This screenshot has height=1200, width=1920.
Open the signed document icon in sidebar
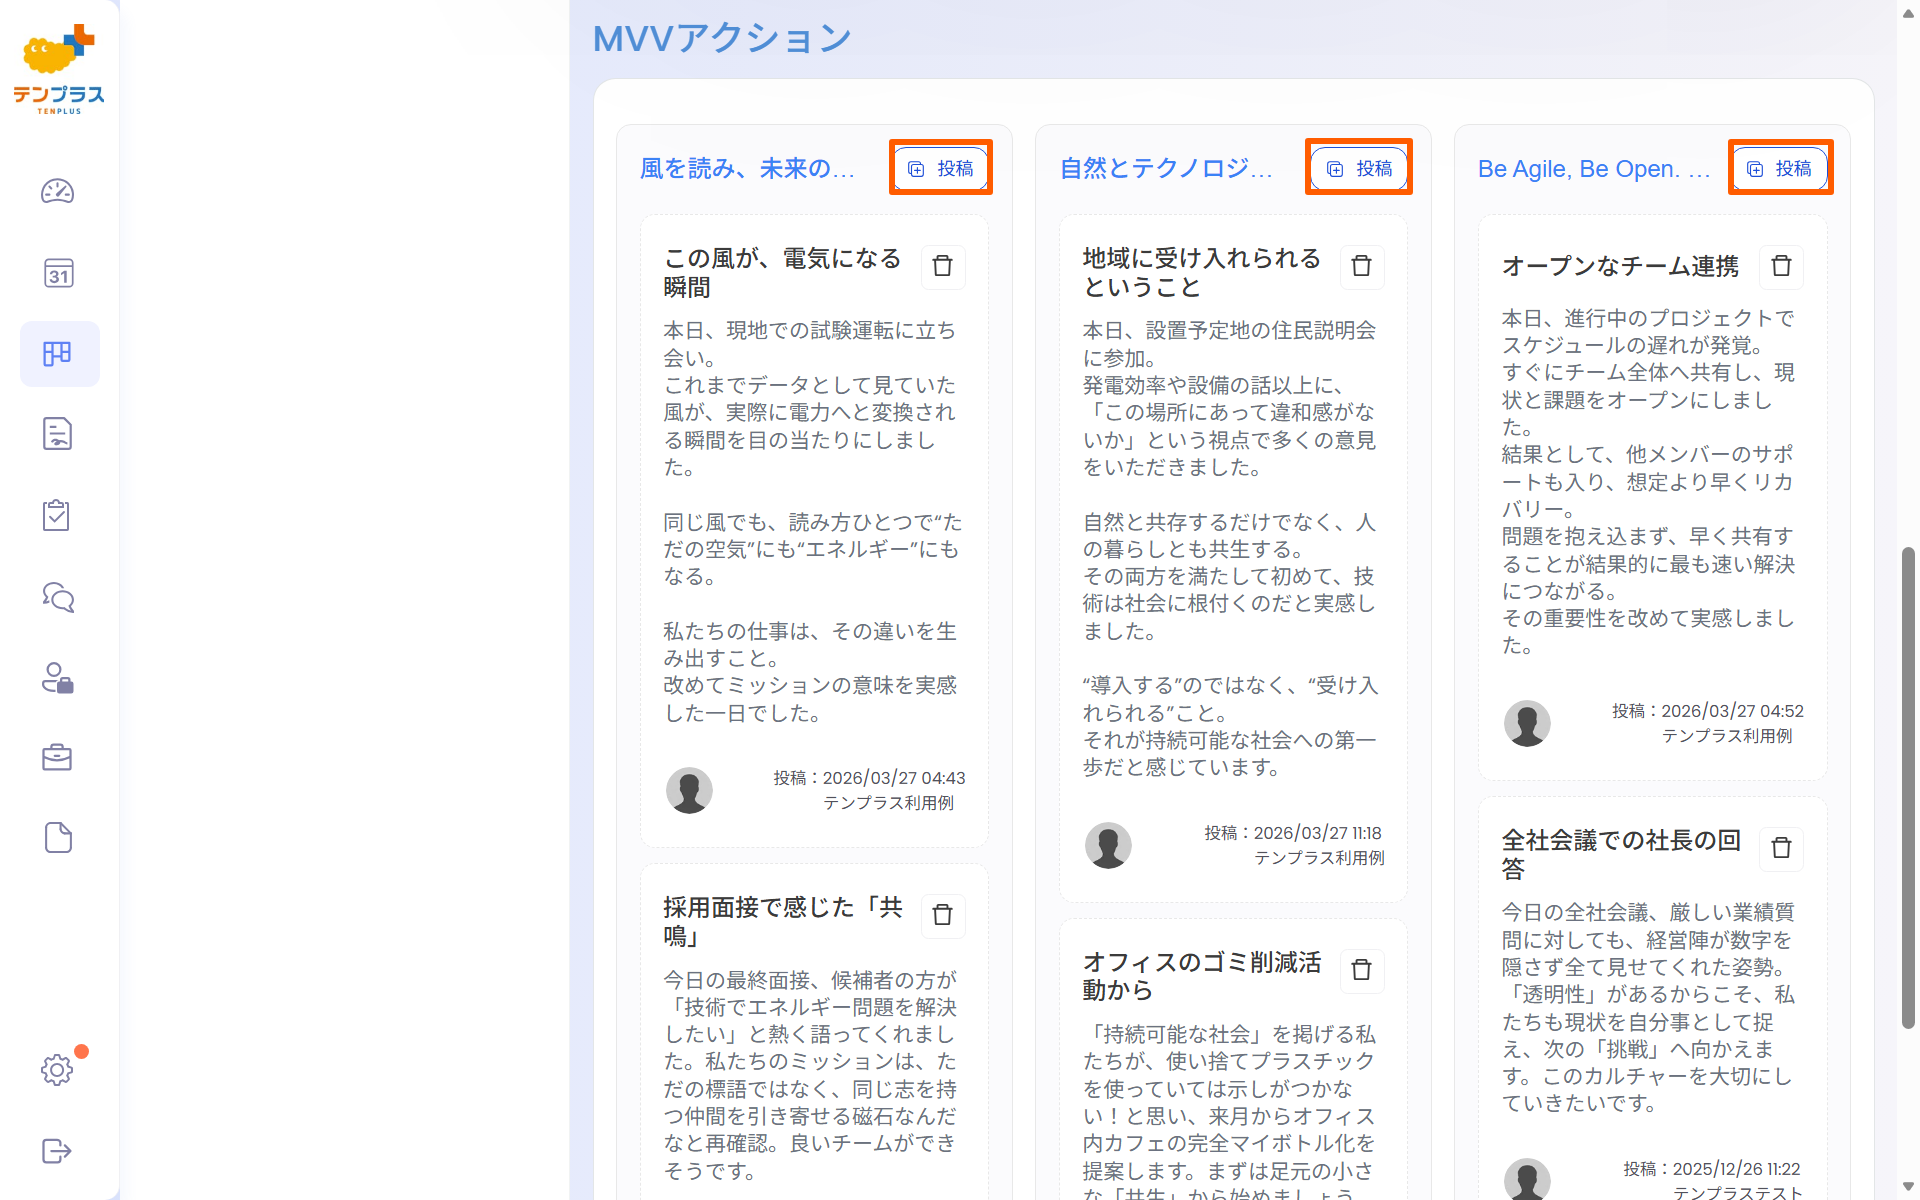point(58,434)
